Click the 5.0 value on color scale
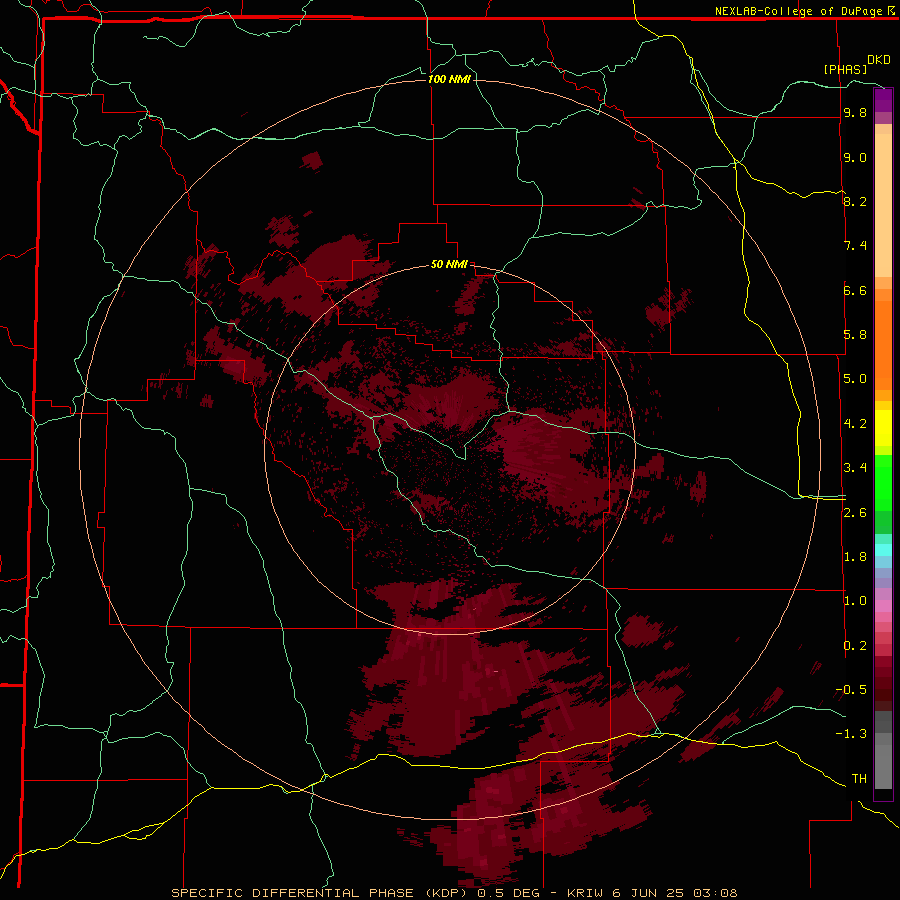Viewport: 900px width, 900px height. [855, 379]
